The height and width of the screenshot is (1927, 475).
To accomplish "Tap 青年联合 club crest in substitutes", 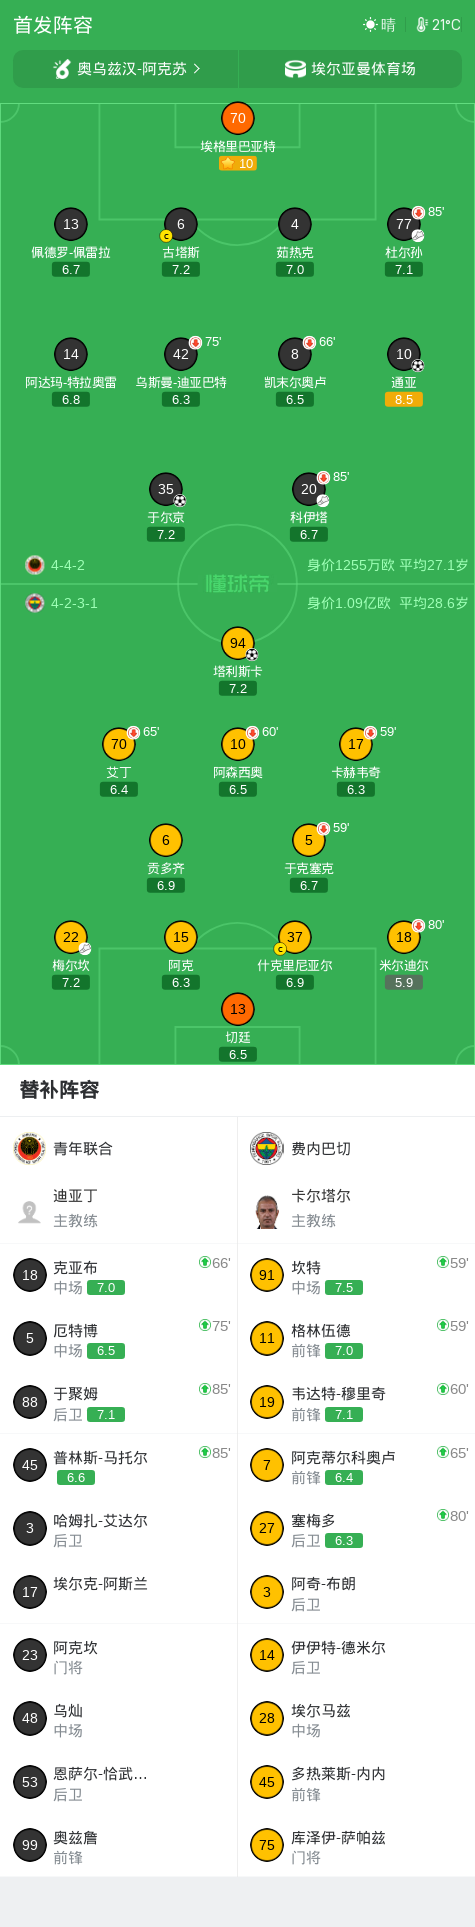I will point(30,1148).
